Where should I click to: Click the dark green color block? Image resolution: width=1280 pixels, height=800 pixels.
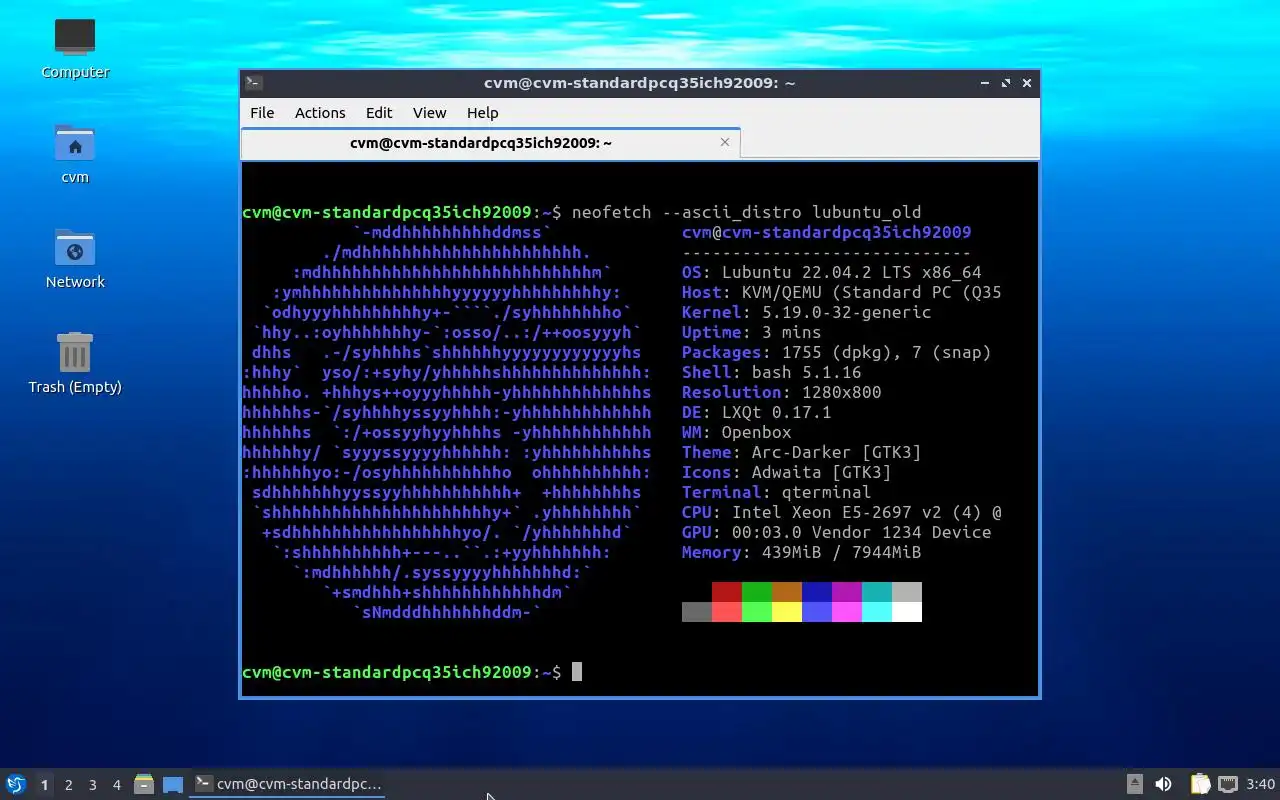coord(757,592)
